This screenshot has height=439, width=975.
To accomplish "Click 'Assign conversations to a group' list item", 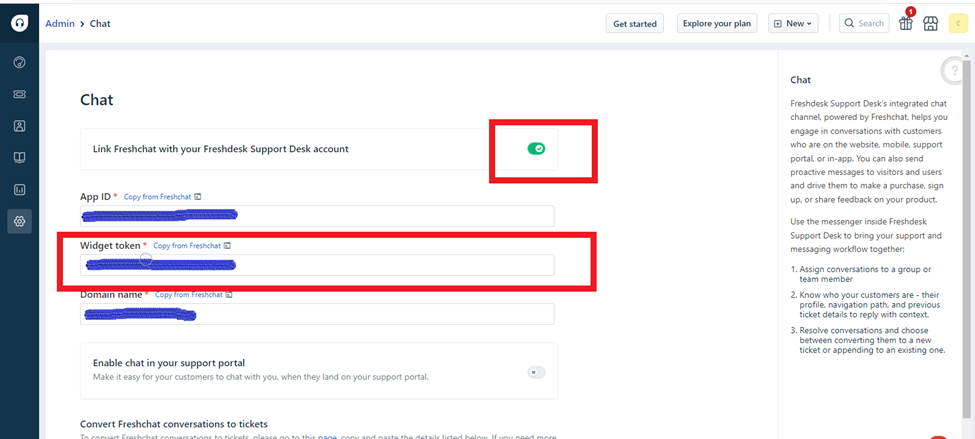I will (865, 274).
